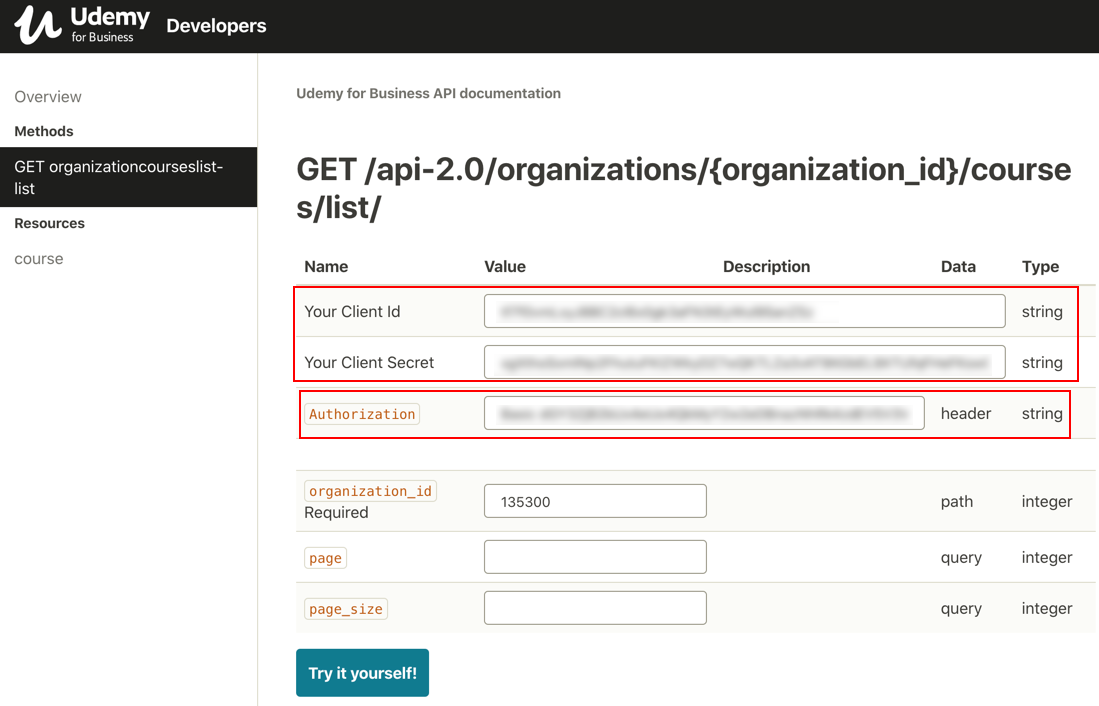Image resolution: width=1099 pixels, height=706 pixels.
Task: Click the integer type in organization_id row
Action: (x=1046, y=501)
